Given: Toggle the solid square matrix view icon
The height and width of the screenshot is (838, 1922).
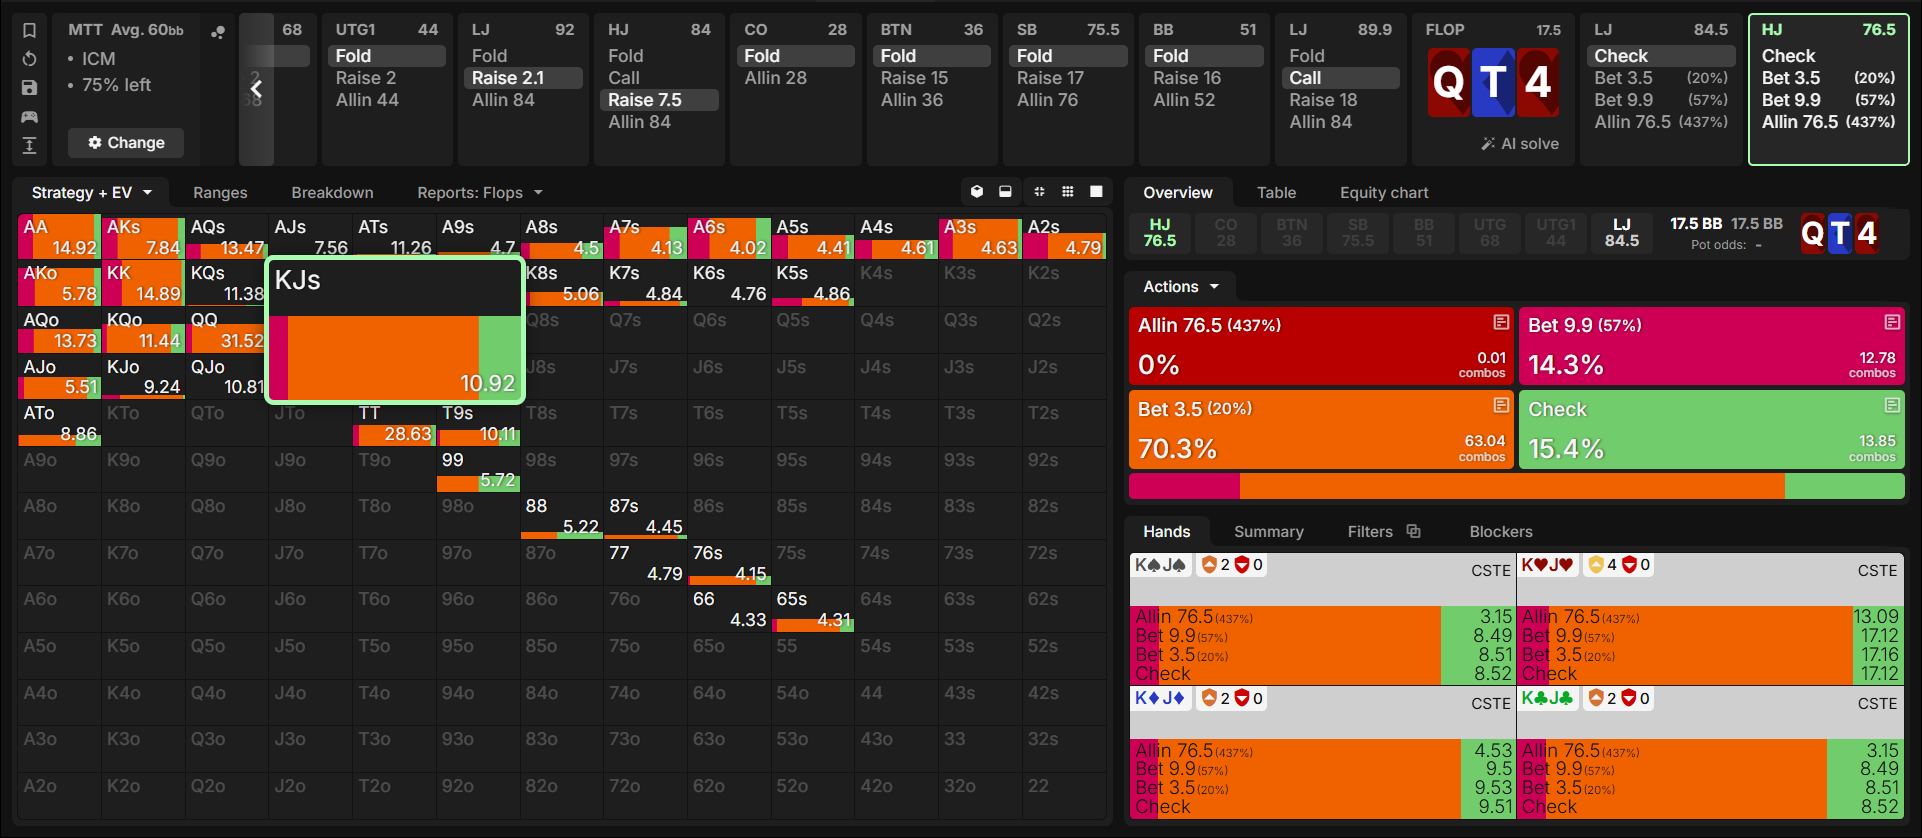Looking at the screenshot, I should point(1096,192).
